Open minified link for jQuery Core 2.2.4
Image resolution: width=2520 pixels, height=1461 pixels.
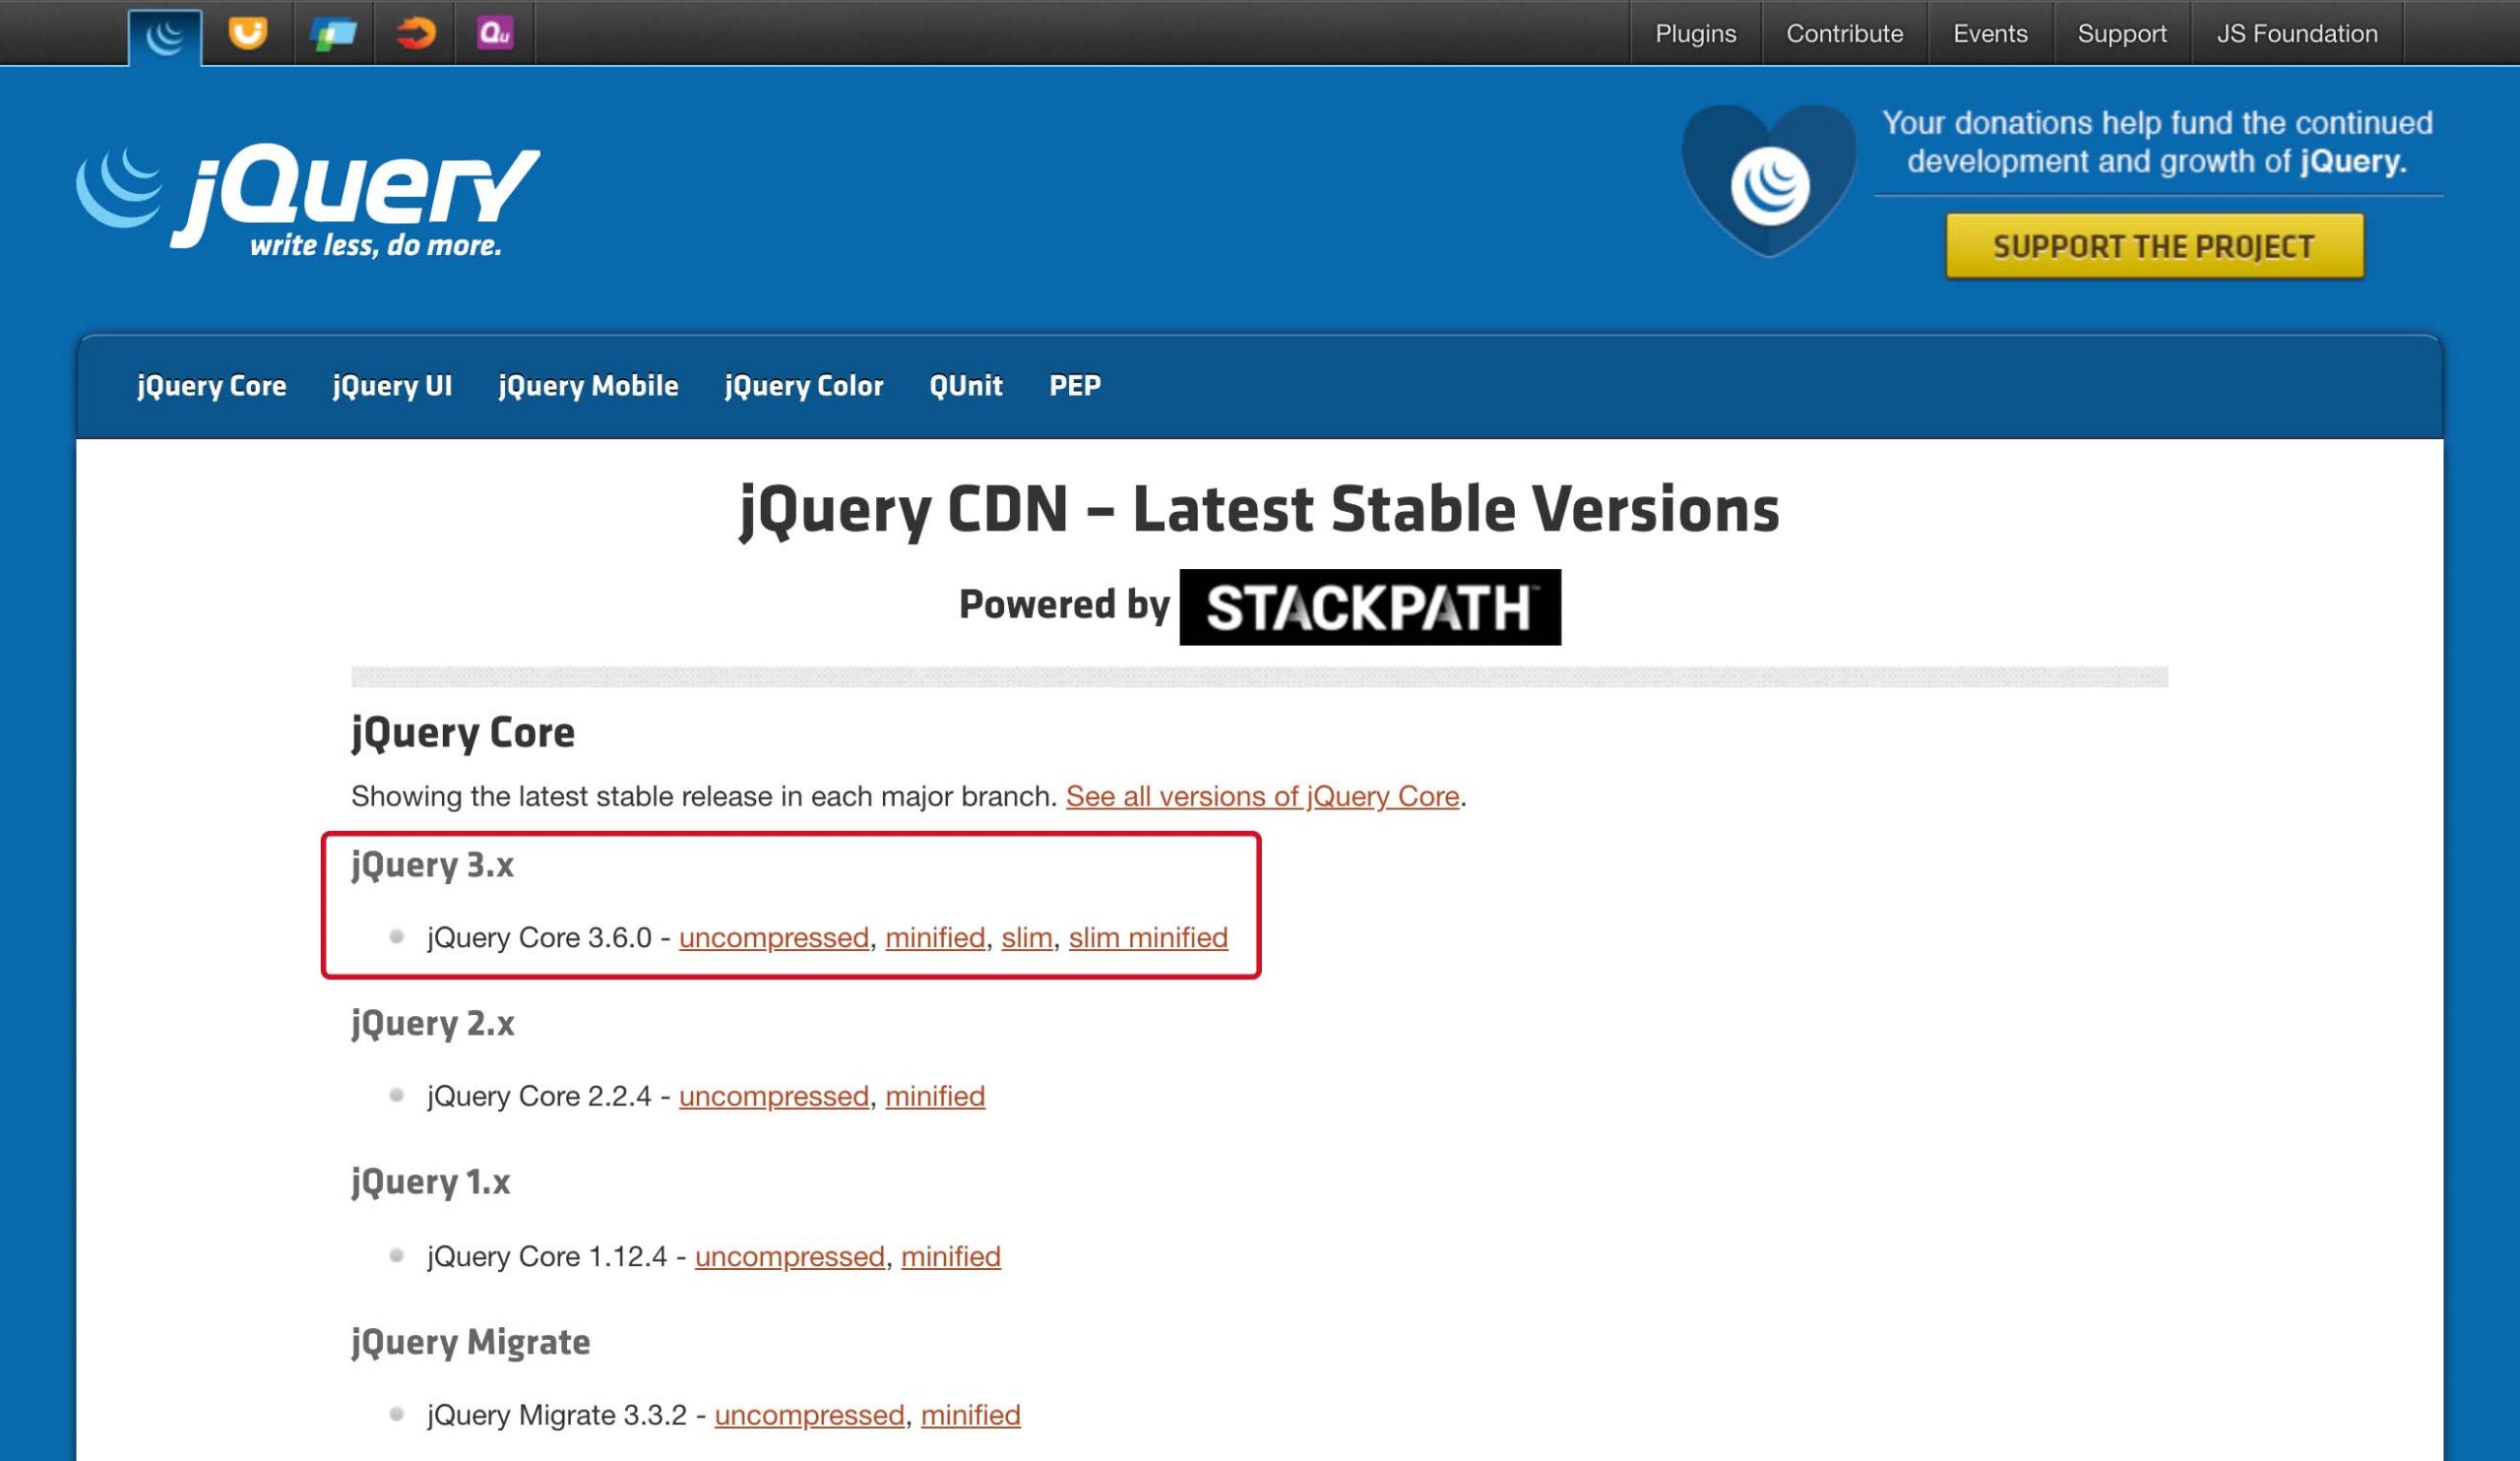(x=934, y=1097)
